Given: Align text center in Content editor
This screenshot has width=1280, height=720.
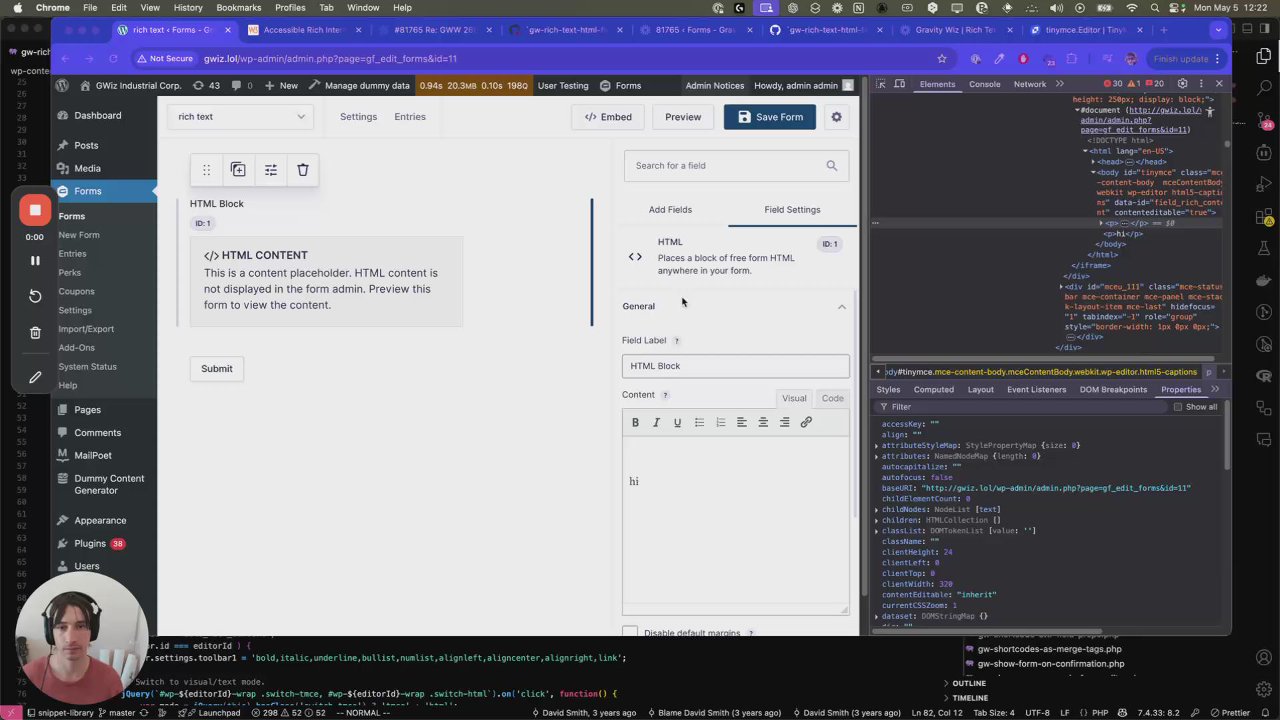Looking at the screenshot, I should pyautogui.click(x=763, y=423).
